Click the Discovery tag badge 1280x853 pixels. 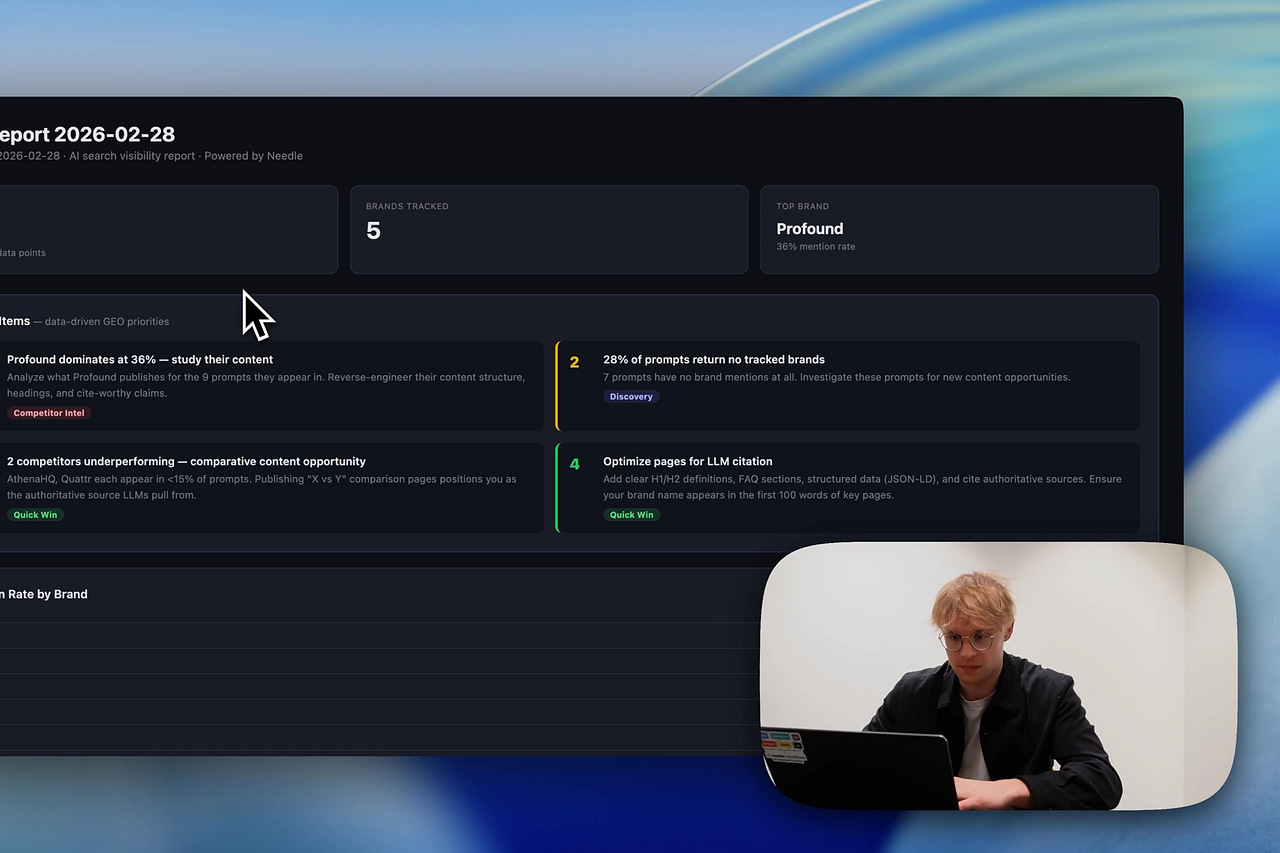[x=631, y=397]
